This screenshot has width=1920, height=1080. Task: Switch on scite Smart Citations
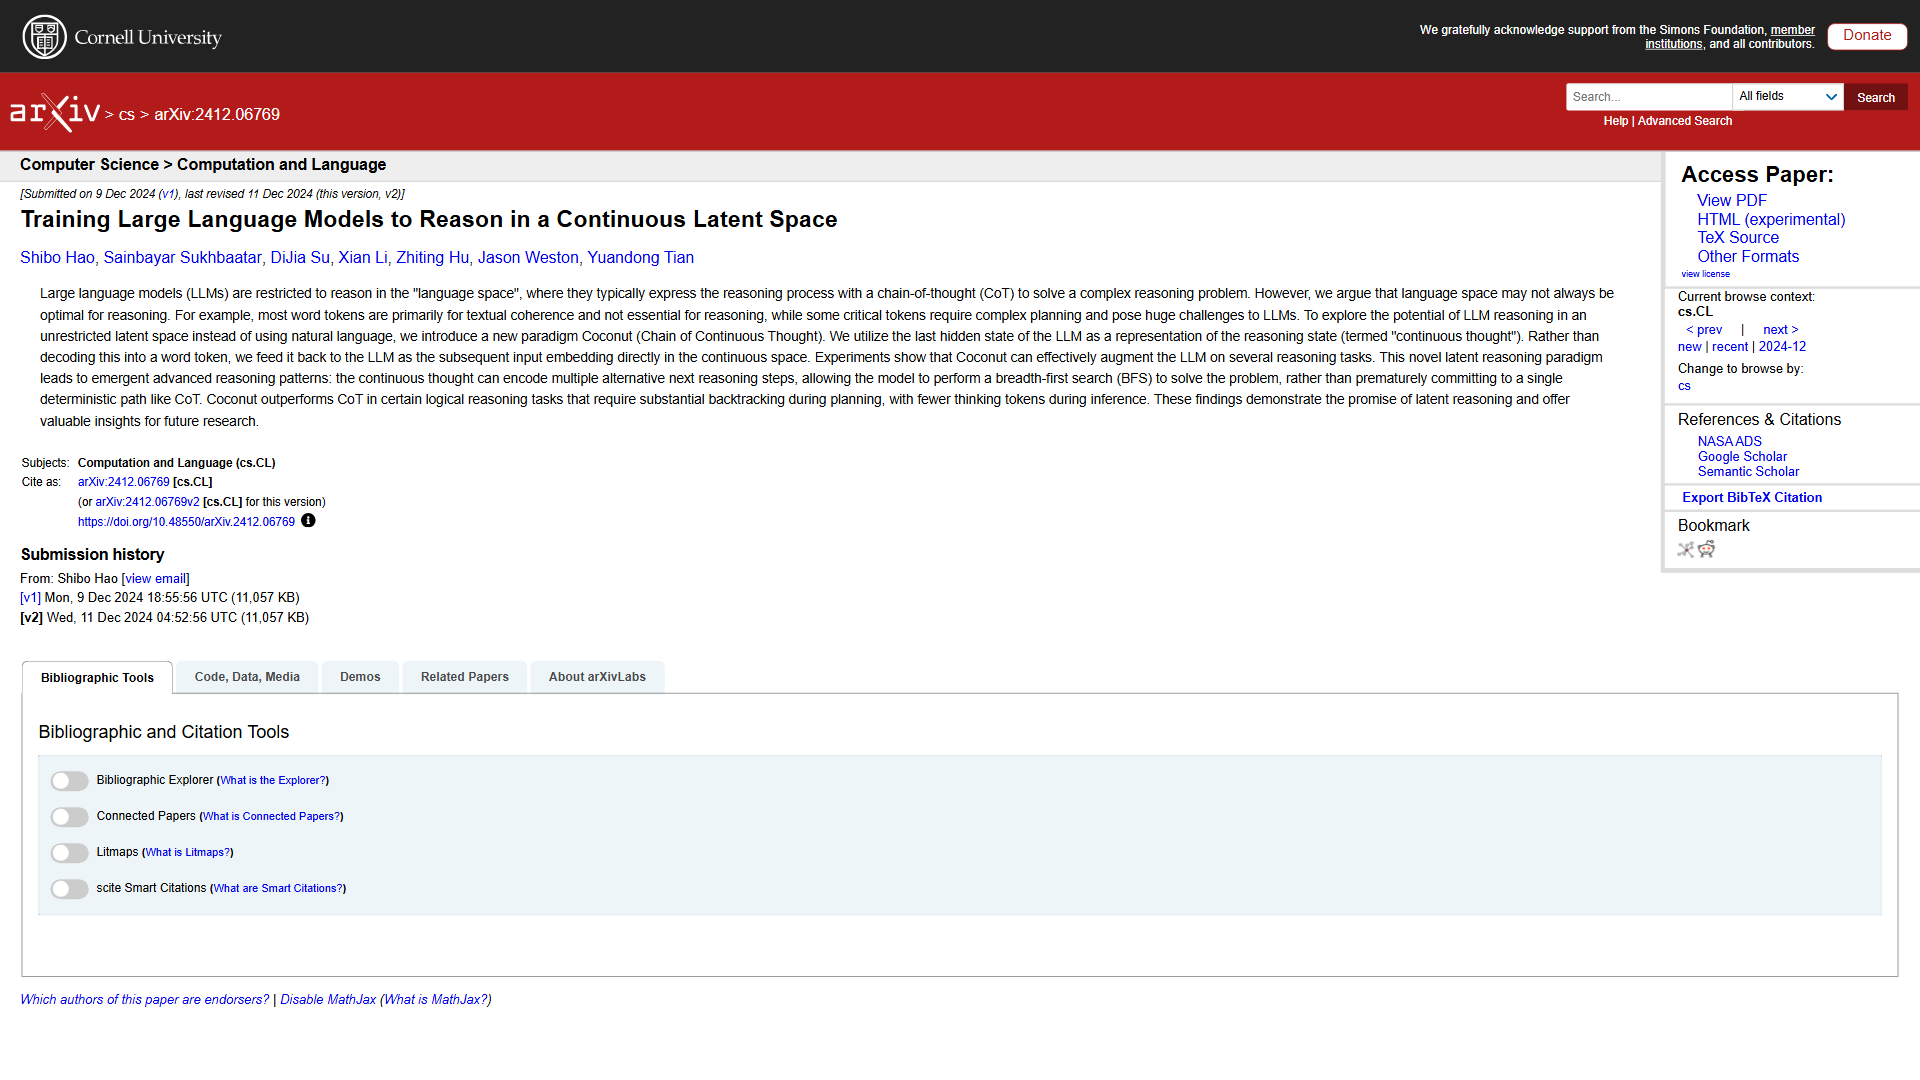(70, 889)
